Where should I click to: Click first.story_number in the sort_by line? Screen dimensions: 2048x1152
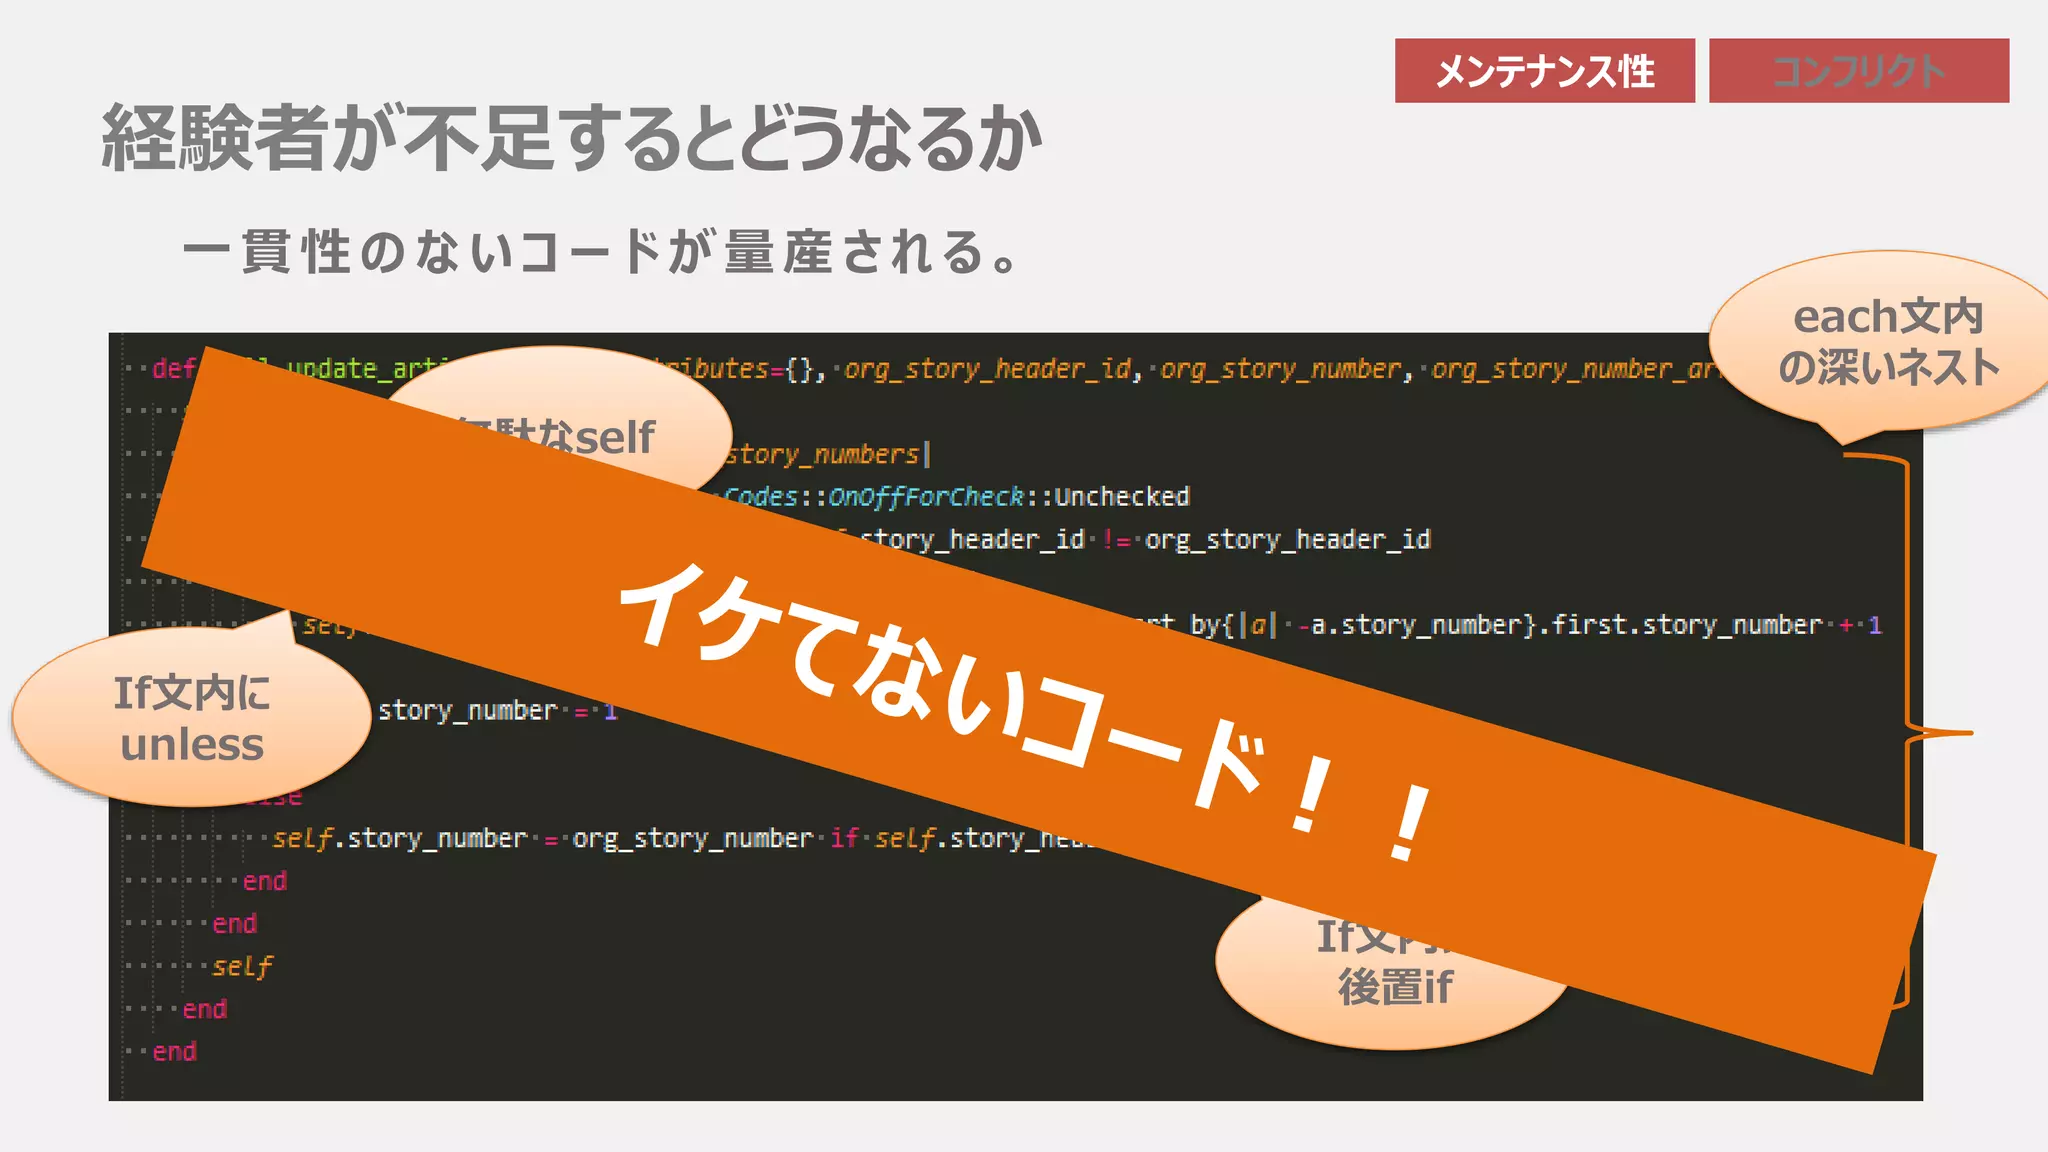[1685, 625]
